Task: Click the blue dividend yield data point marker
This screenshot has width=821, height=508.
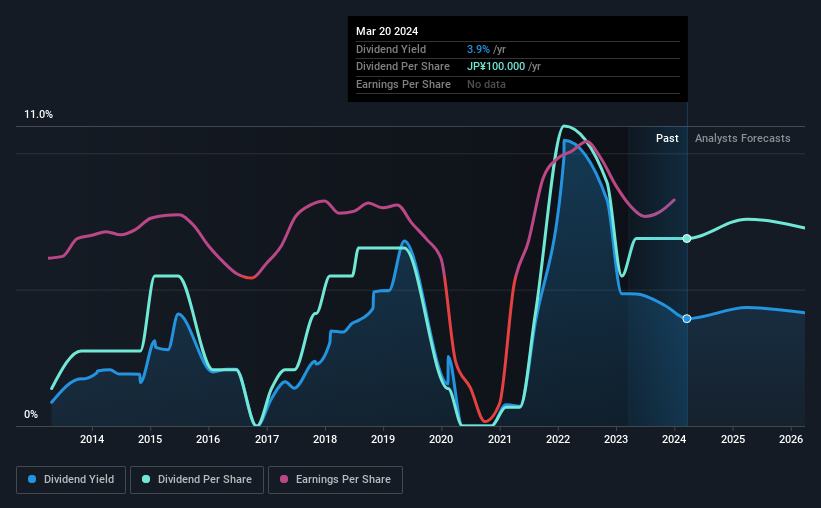Action: click(x=687, y=318)
